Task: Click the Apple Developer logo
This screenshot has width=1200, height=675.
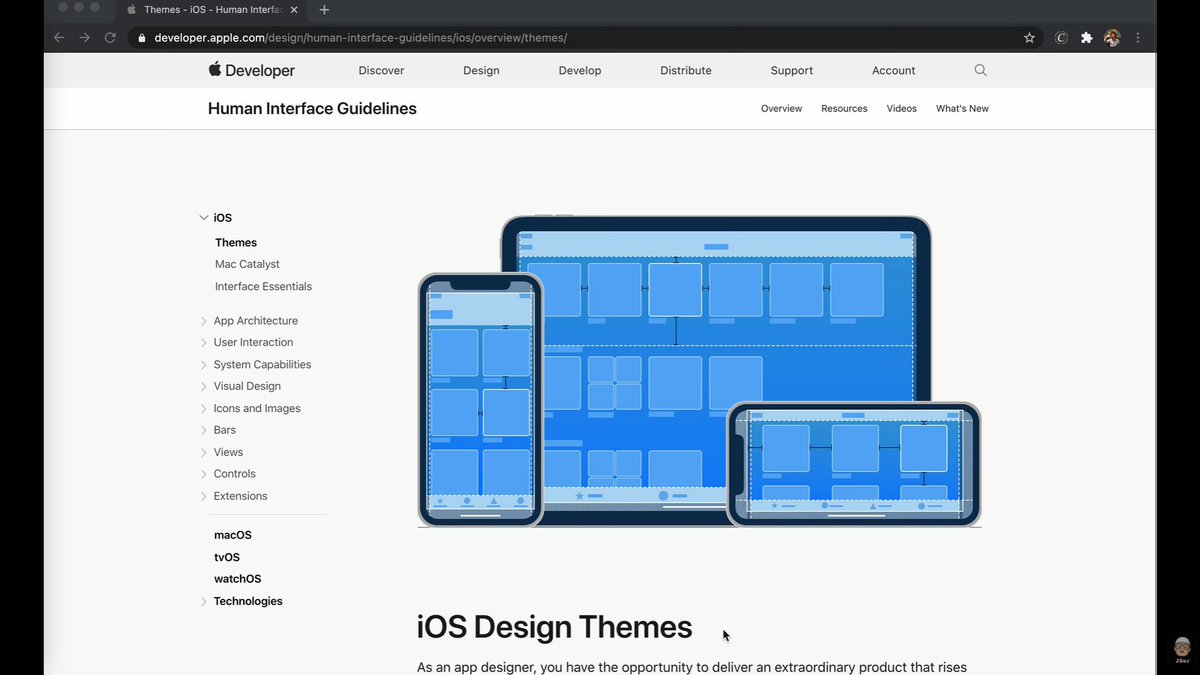Action: click(251, 70)
